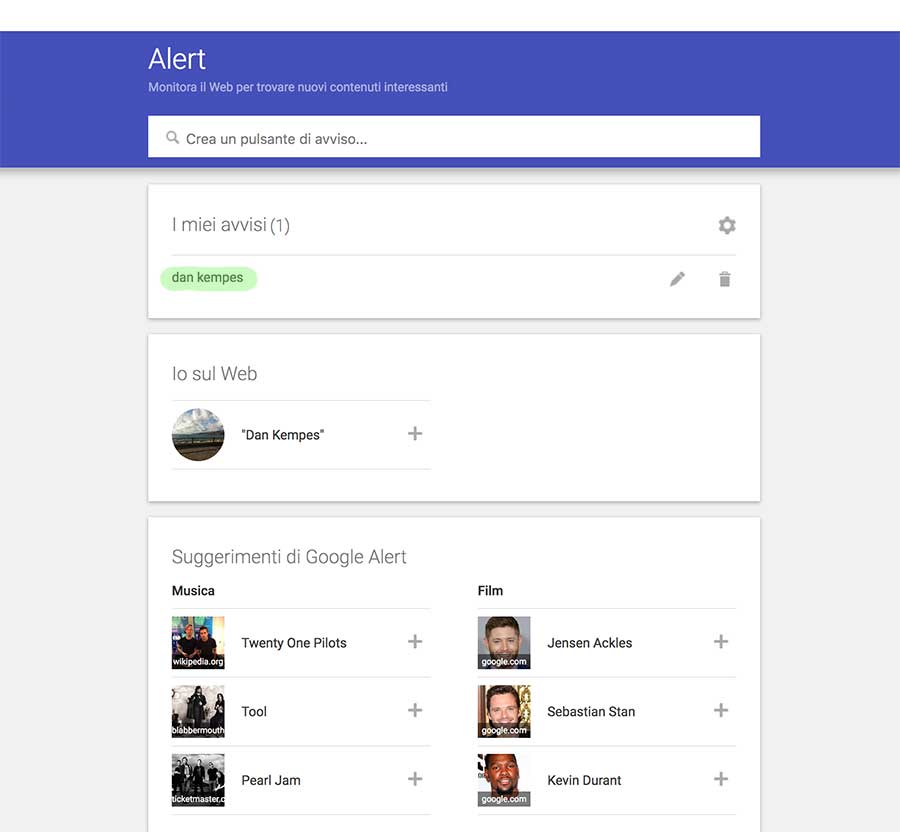900x832 pixels.
Task: Open the Dan Kempes profile thumbnail
Action: pos(198,434)
